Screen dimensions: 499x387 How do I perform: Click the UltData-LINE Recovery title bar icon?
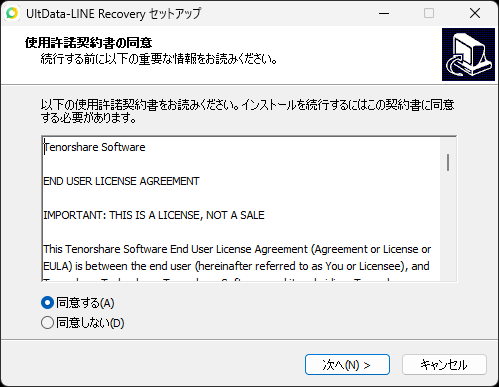[x=12, y=13]
